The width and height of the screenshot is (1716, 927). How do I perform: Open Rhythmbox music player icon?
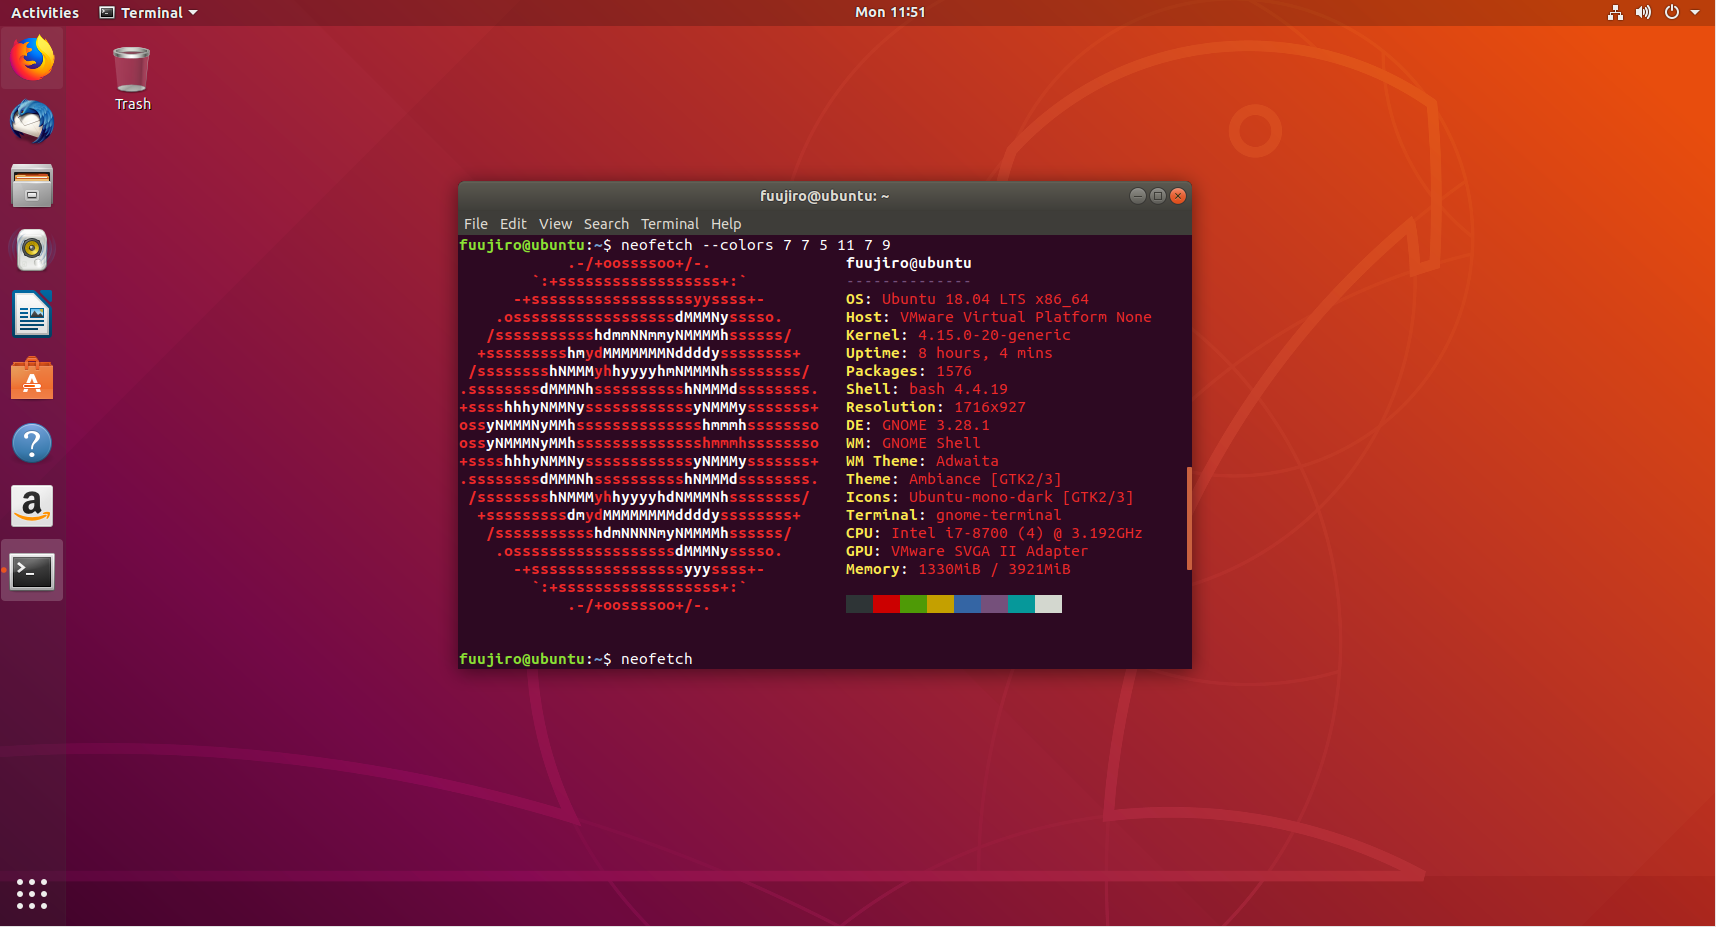click(x=32, y=250)
